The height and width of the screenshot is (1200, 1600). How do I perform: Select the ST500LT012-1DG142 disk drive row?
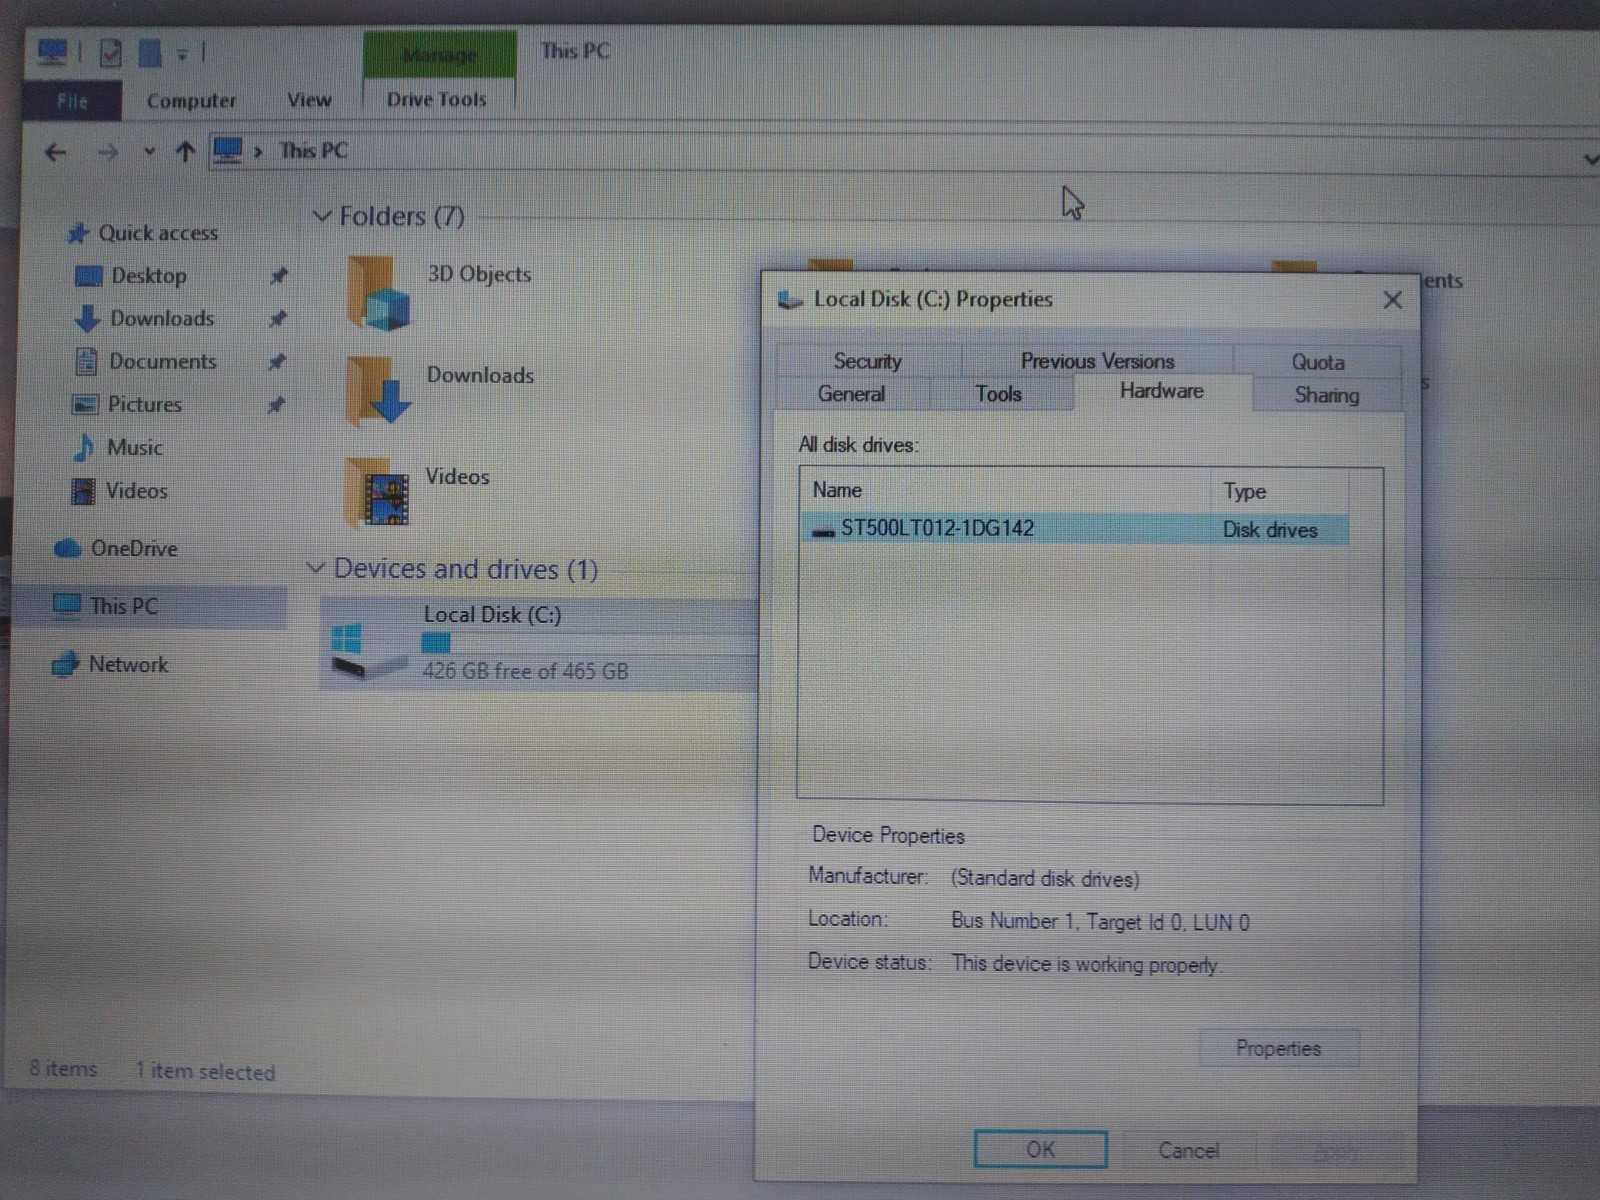click(x=1076, y=529)
